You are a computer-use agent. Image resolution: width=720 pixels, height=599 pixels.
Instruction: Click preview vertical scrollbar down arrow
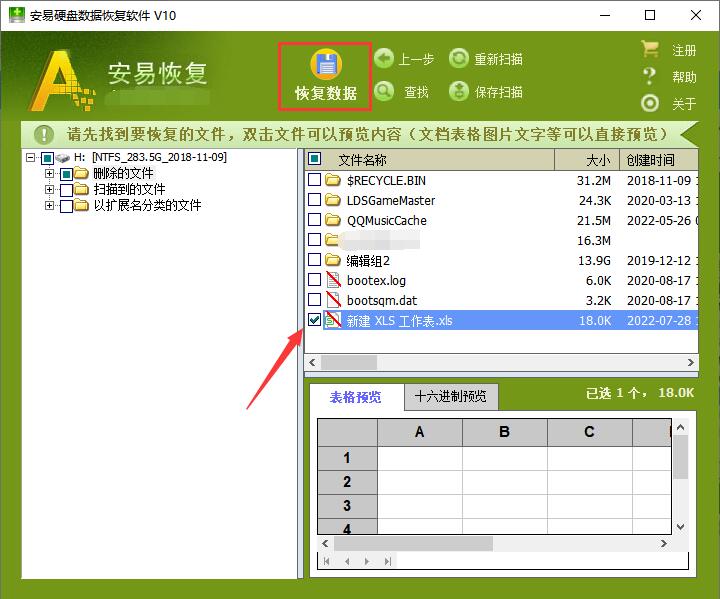click(x=681, y=526)
